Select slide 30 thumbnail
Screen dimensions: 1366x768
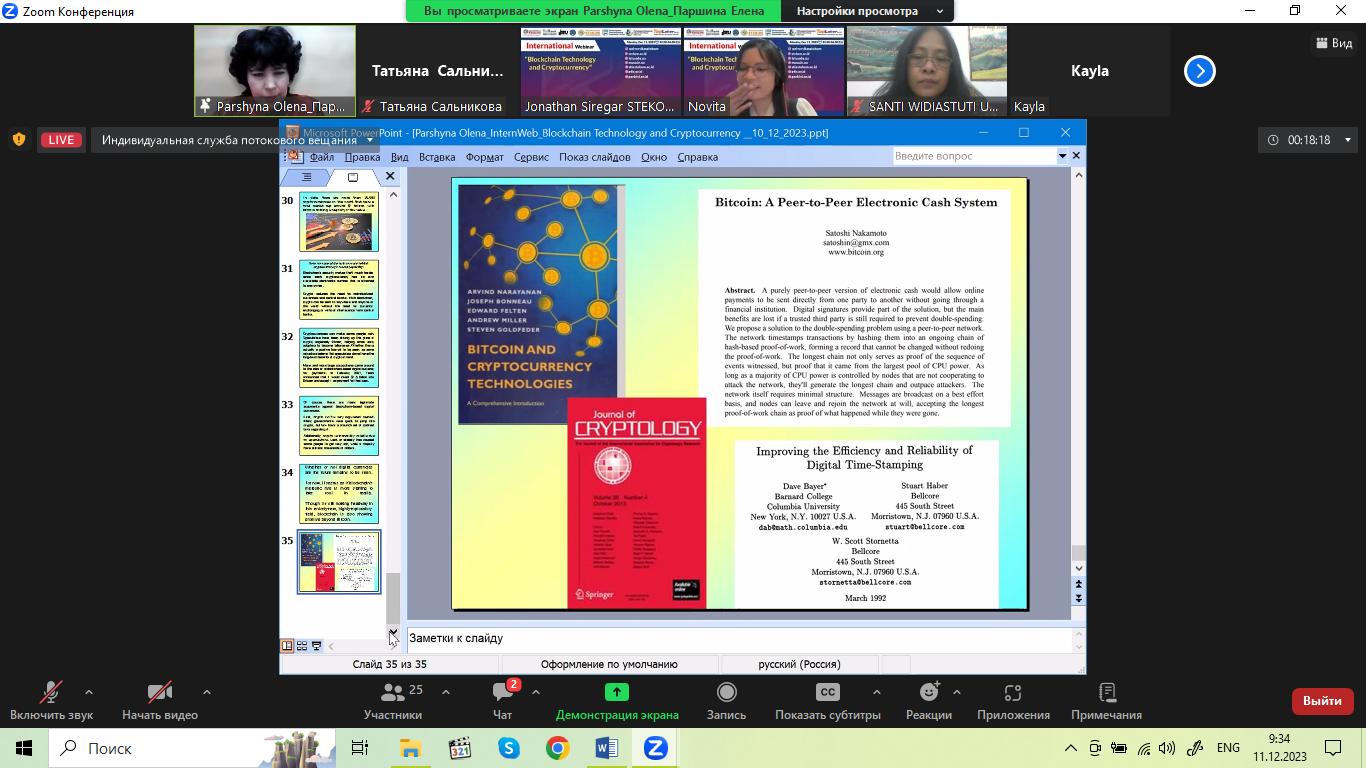point(339,221)
